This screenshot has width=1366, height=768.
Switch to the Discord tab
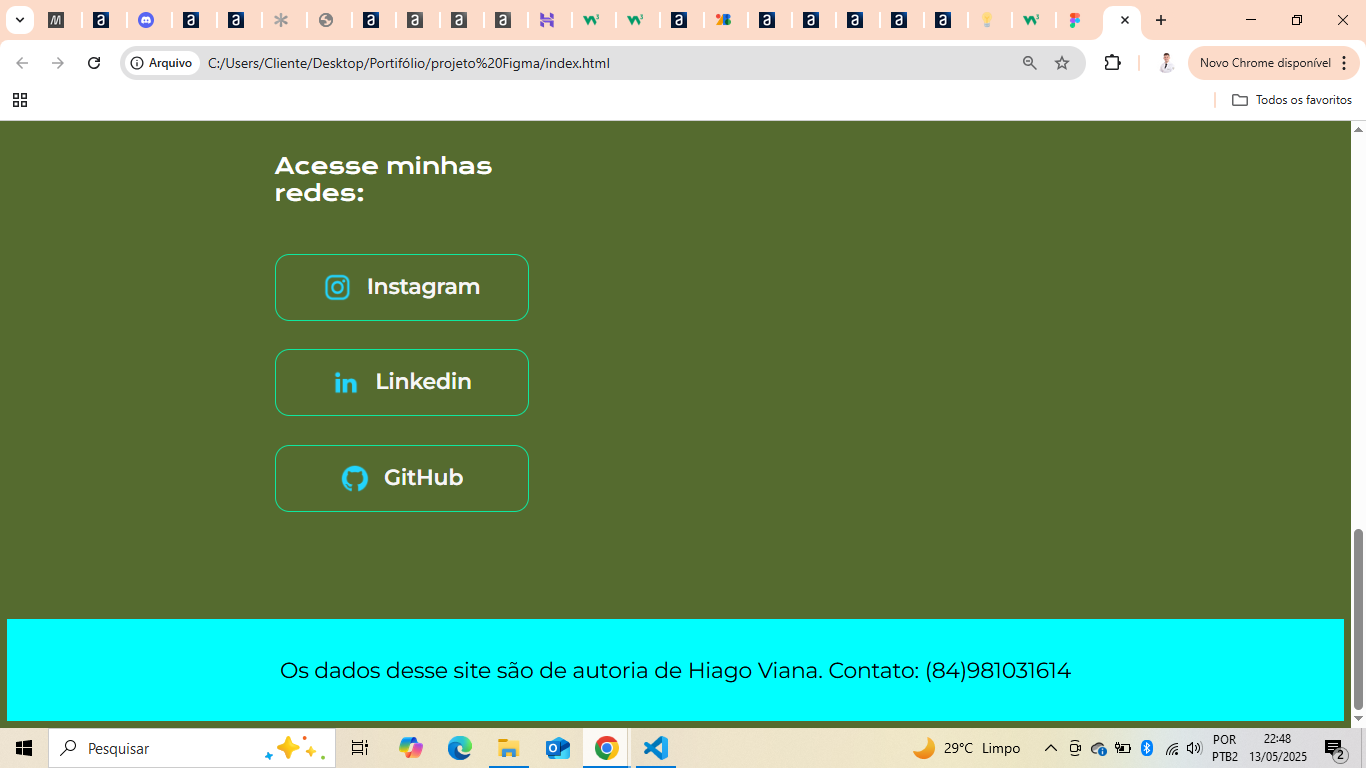point(146,20)
